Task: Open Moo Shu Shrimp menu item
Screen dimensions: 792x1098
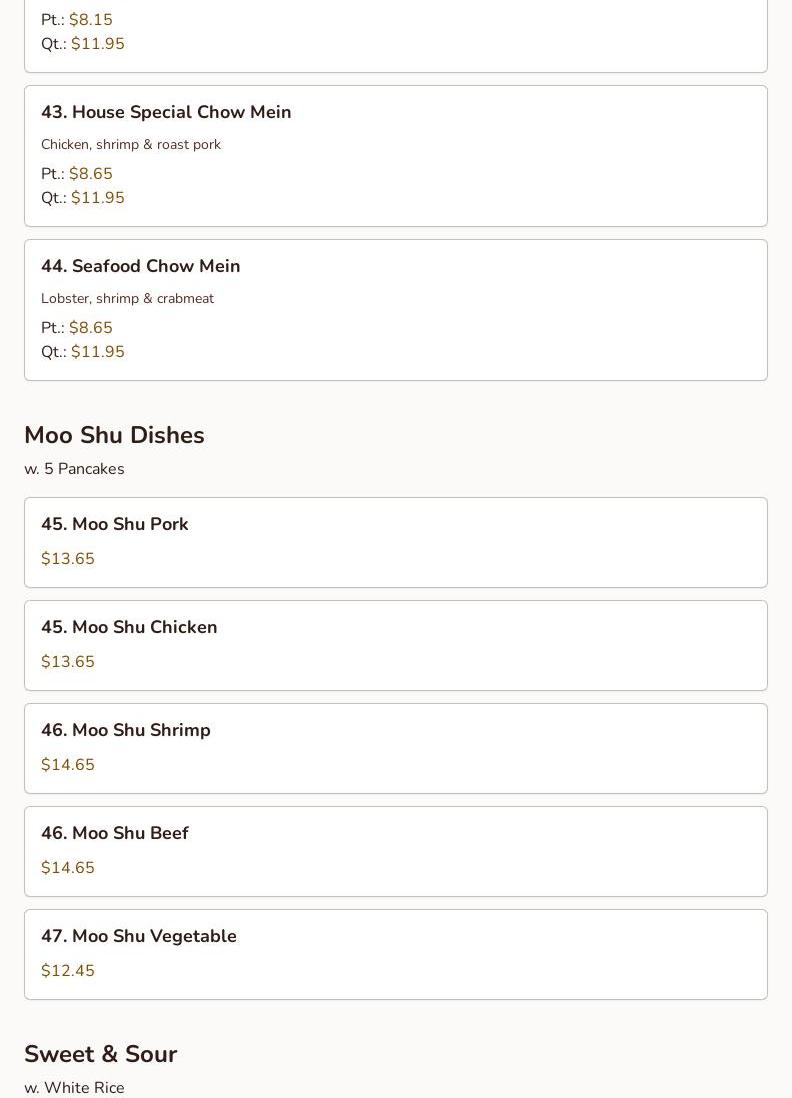Action: tap(396, 749)
